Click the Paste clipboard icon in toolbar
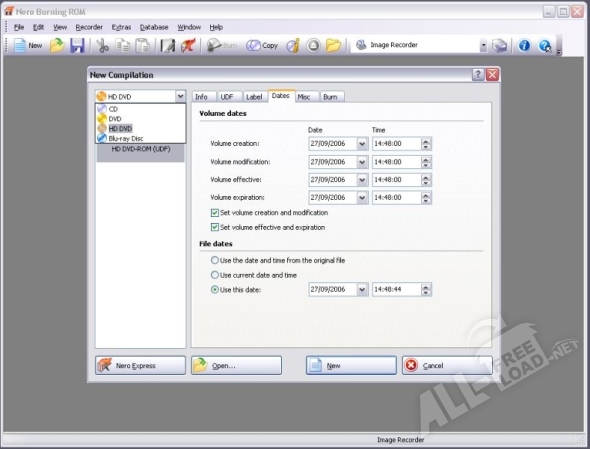This screenshot has width=590, height=449. [142, 46]
